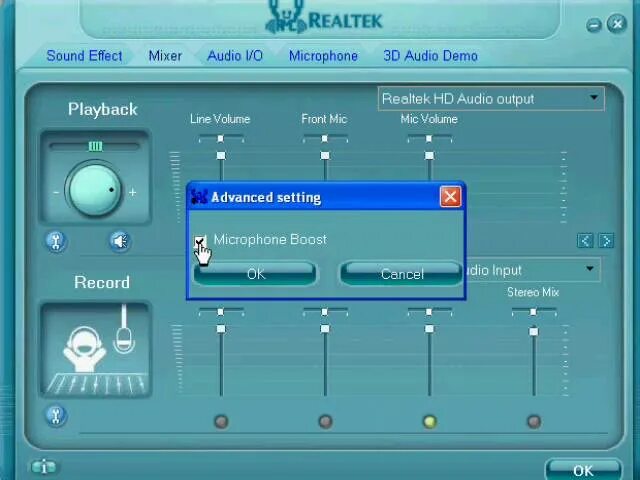The width and height of the screenshot is (640, 480).
Task: Click the right arrow to show next playback channels
Action: pyautogui.click(x=606, y=240)
